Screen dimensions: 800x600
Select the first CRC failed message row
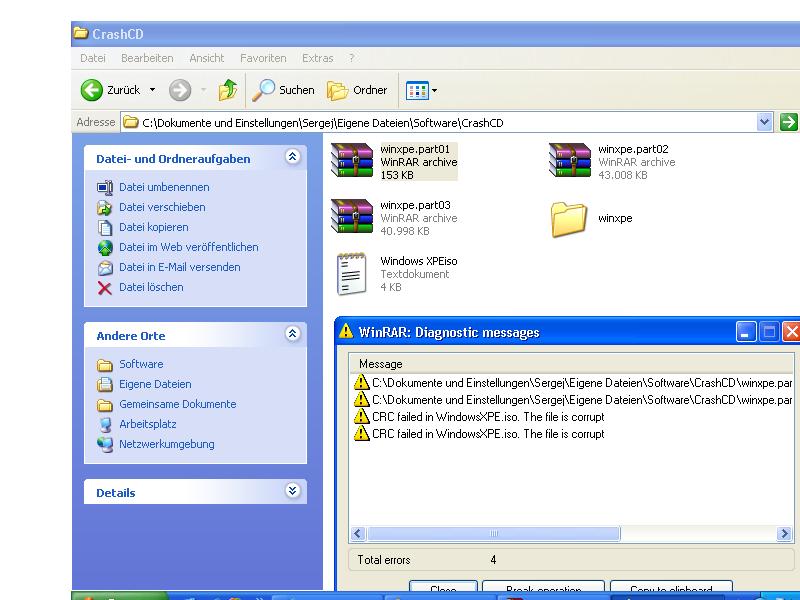479,417
